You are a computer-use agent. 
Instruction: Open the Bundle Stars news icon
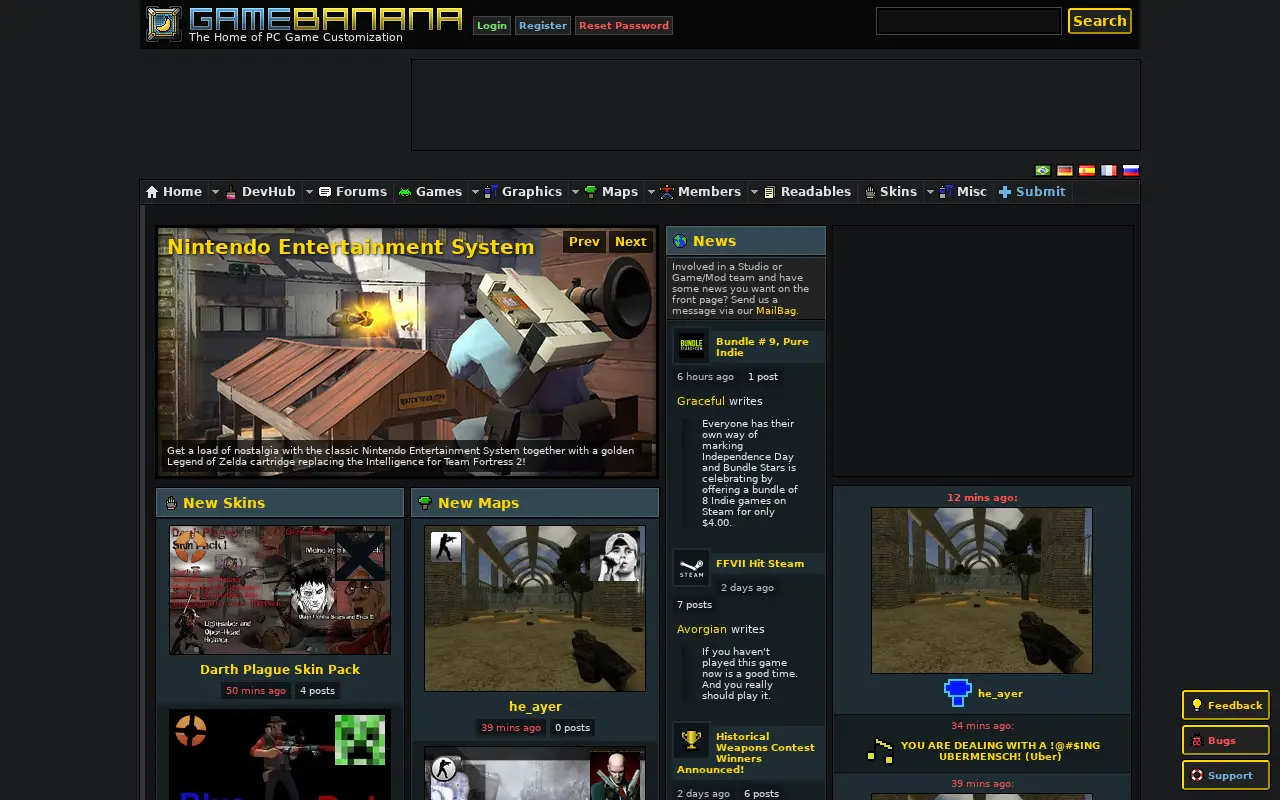[691, 346]
